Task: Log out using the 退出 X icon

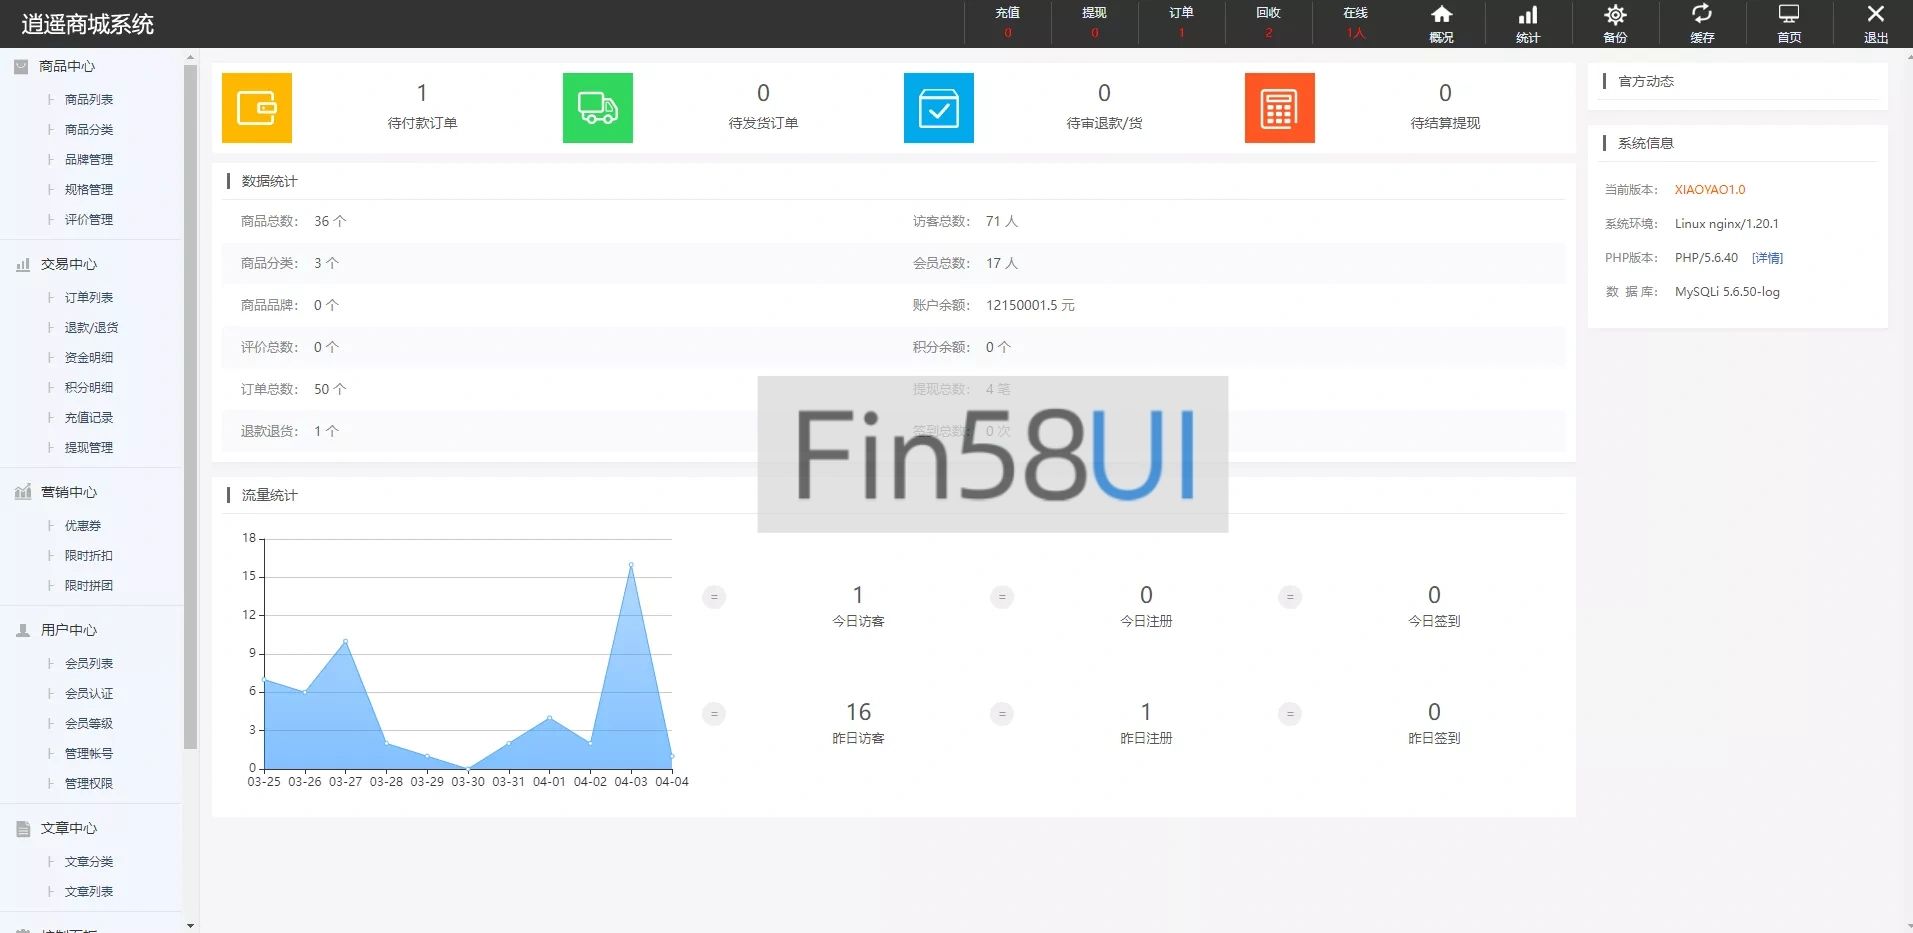Action: (1876, 23)
